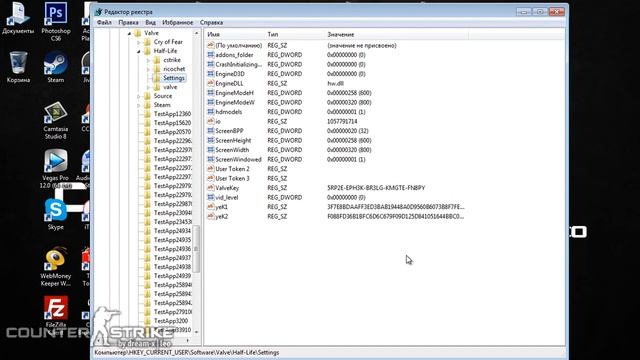Open the FileZilla desktop shortcut

coord(56,312)
